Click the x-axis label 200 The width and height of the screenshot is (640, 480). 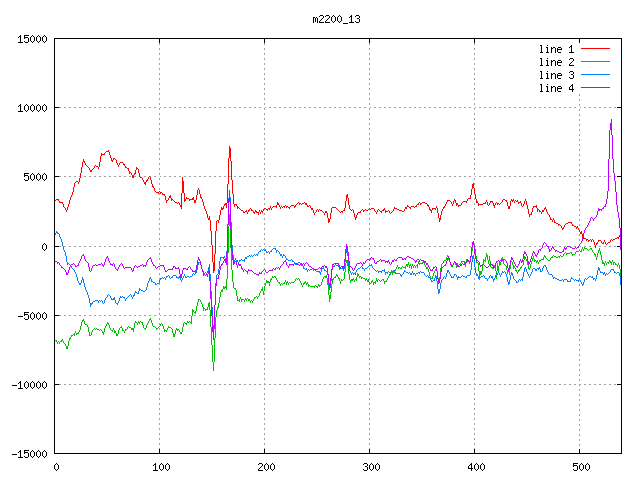coord(266,467)
